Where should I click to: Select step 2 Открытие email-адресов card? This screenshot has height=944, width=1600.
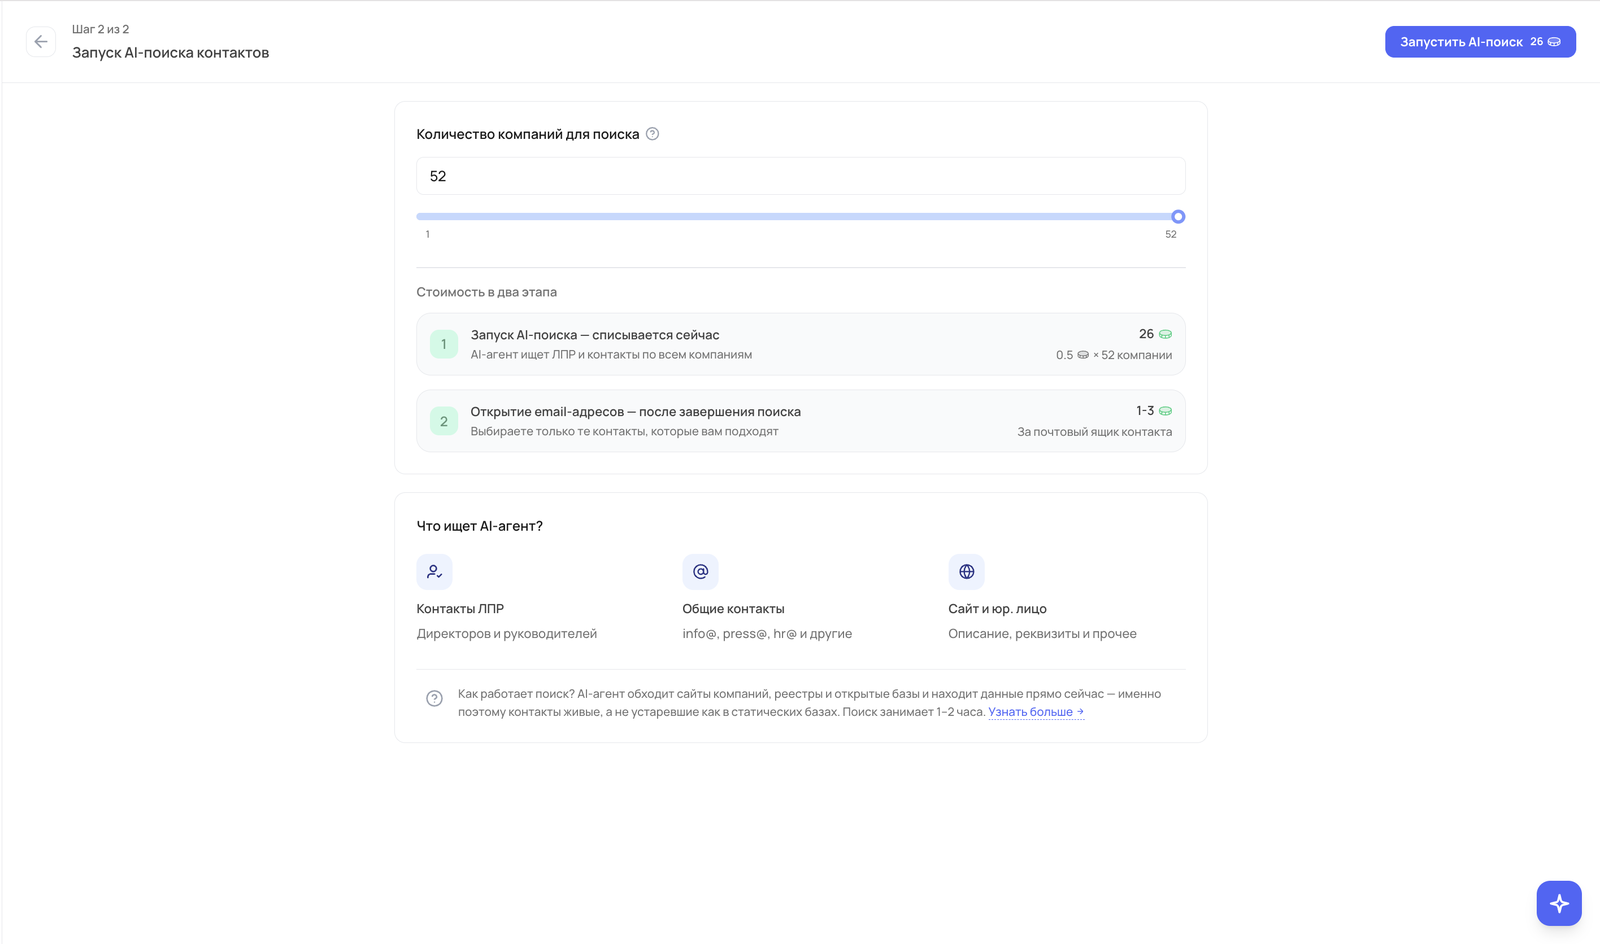pos(801,421)
